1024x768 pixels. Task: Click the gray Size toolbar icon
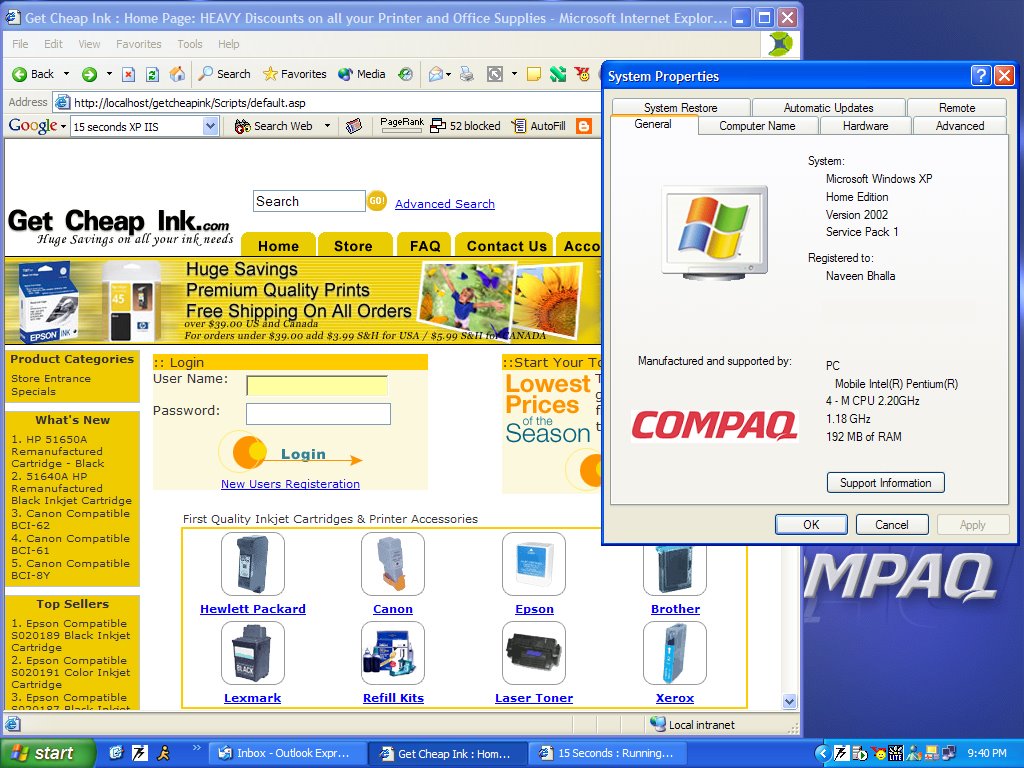coord(495,74)
